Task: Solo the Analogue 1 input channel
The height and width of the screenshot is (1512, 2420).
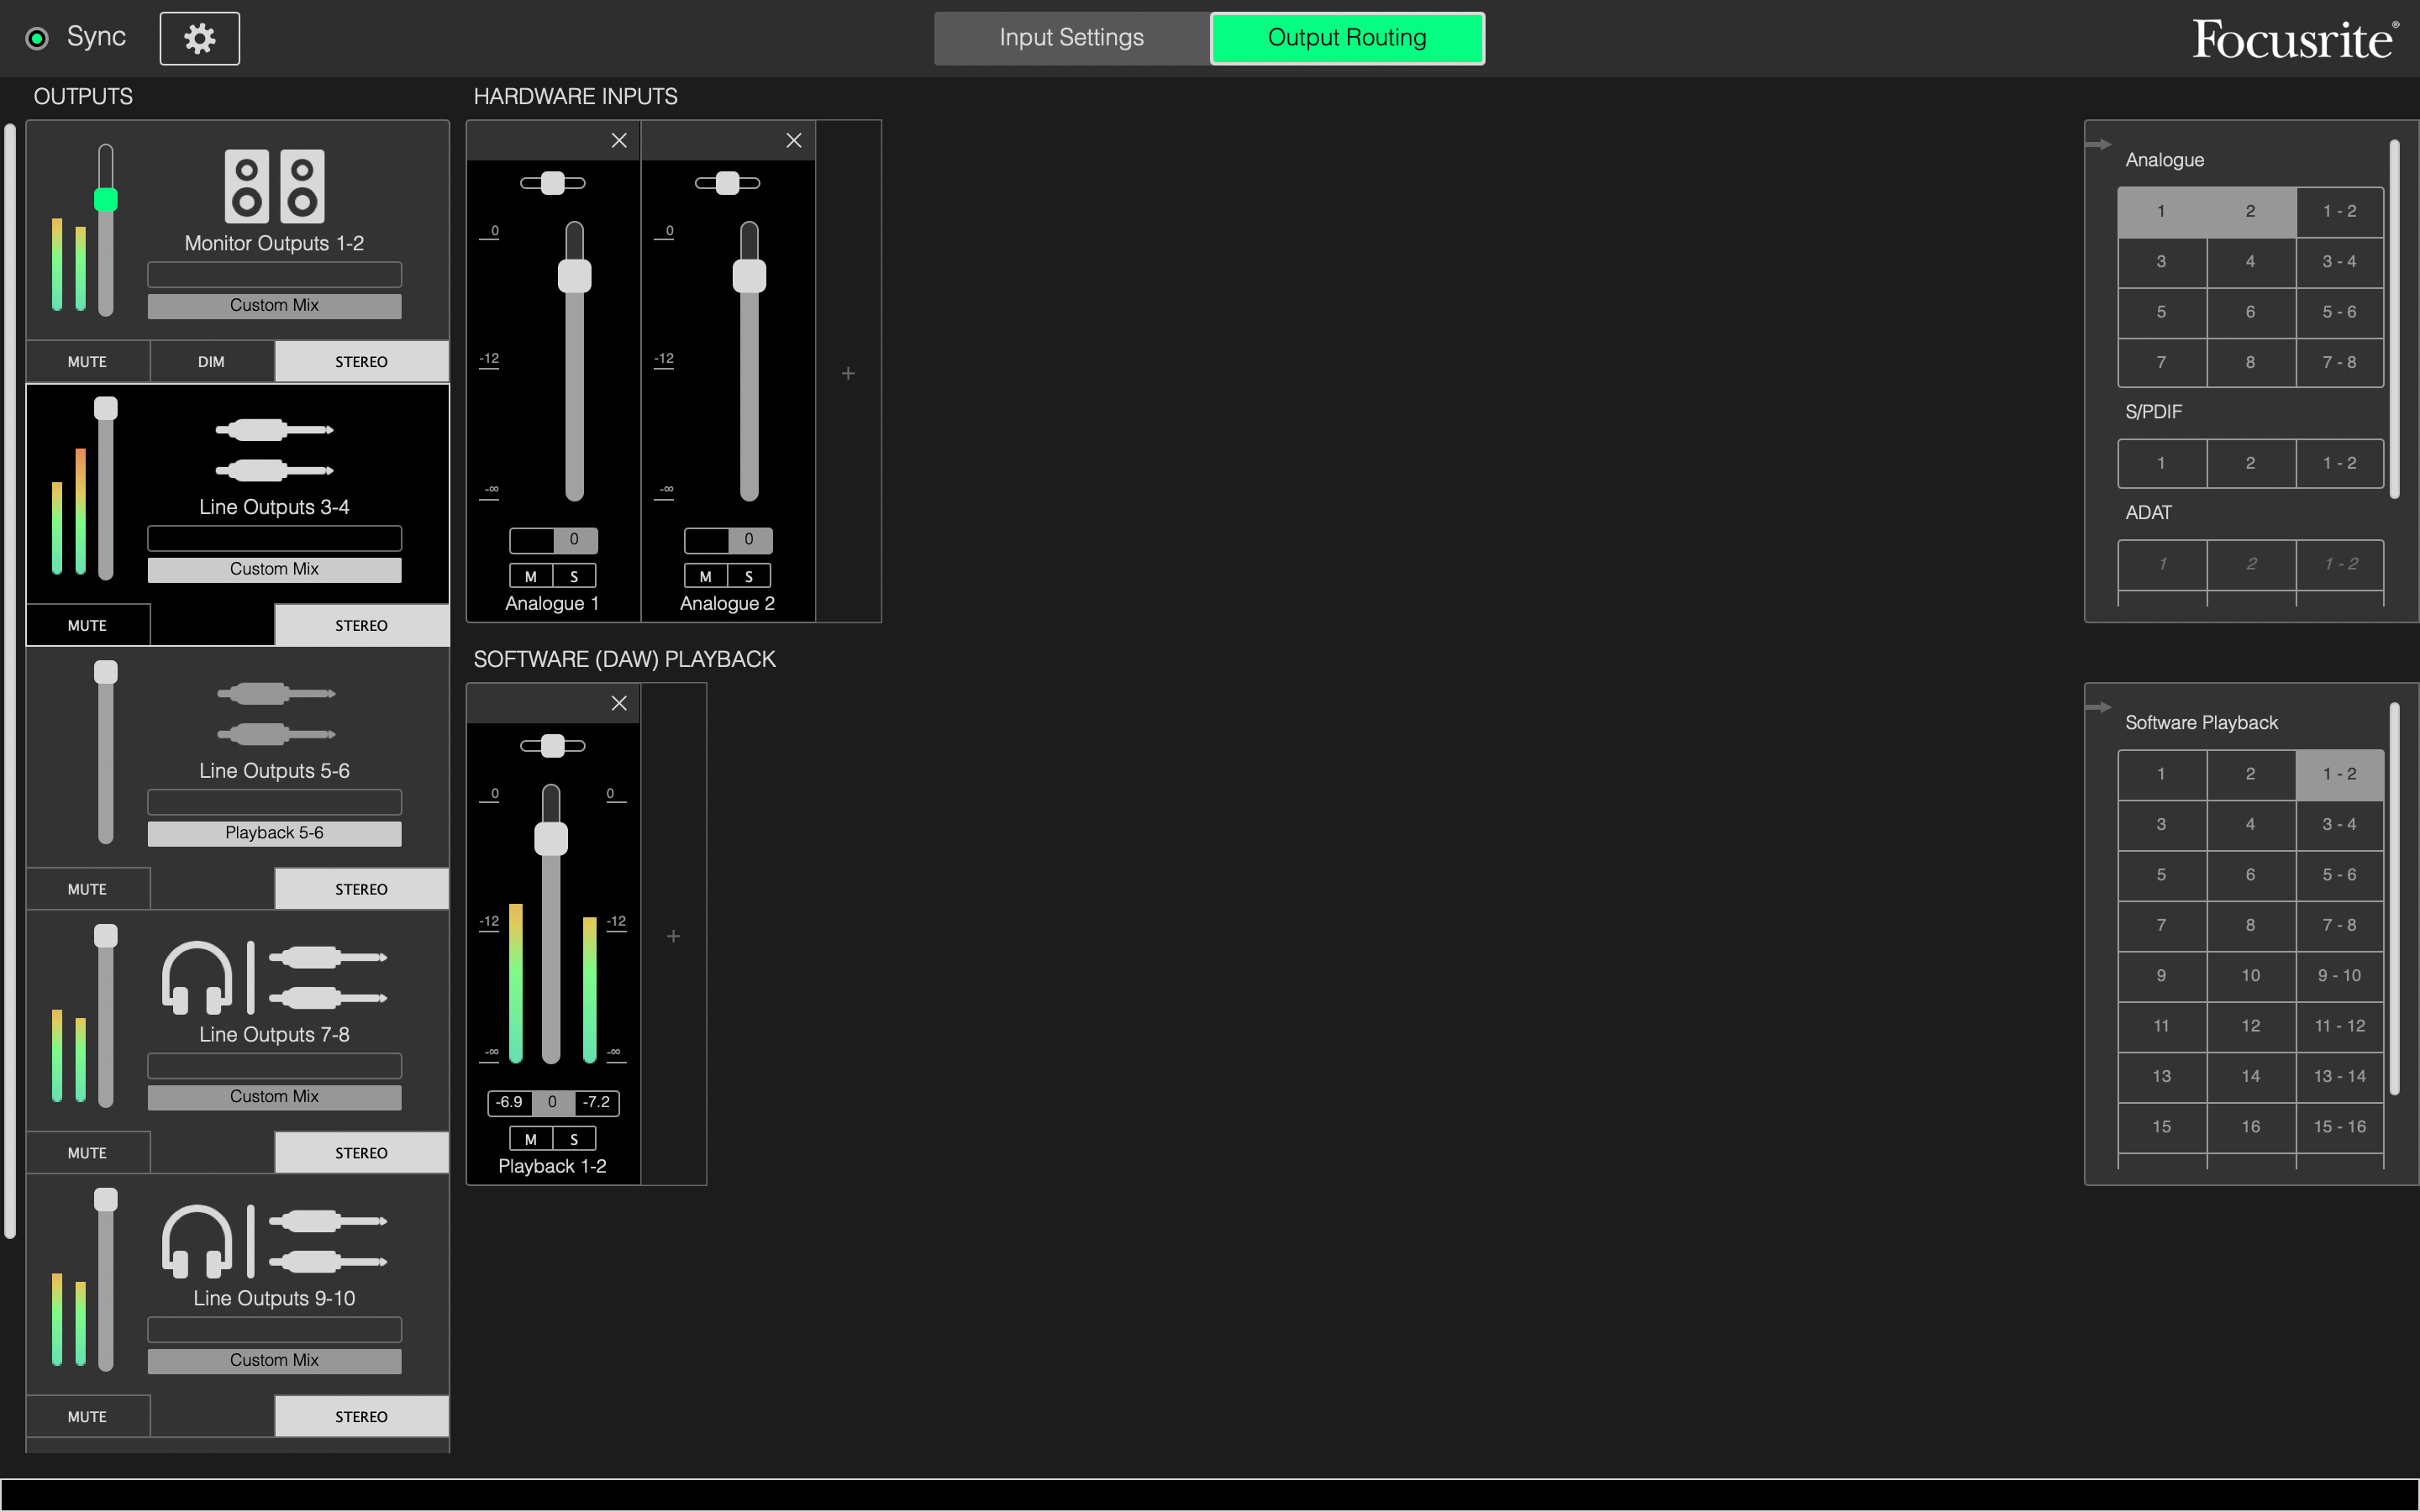Action: pyautogui.click(x=574, y=577)
